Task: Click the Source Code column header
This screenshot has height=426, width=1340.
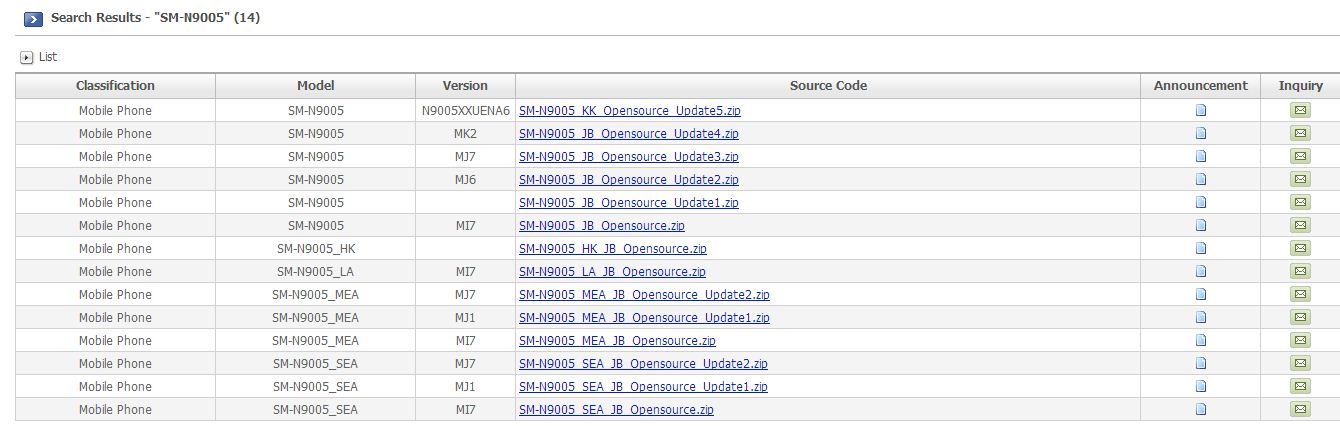Action: click(828, 86)
